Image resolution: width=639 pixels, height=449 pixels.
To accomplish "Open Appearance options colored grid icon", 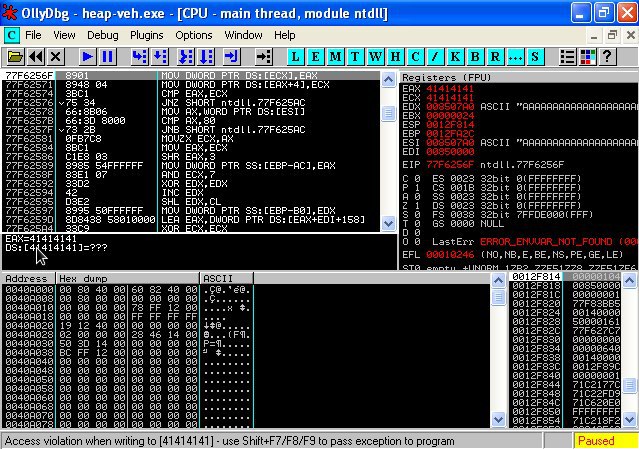I will [x=587, y=57].
